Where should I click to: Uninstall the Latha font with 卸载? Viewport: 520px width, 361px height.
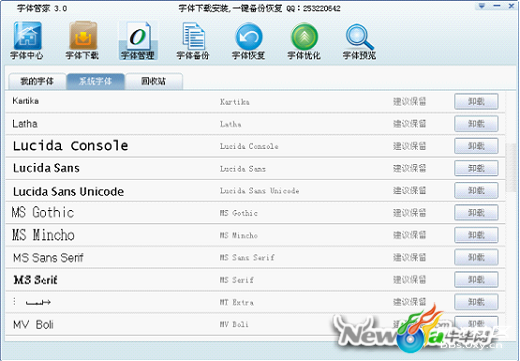[476, 124]
